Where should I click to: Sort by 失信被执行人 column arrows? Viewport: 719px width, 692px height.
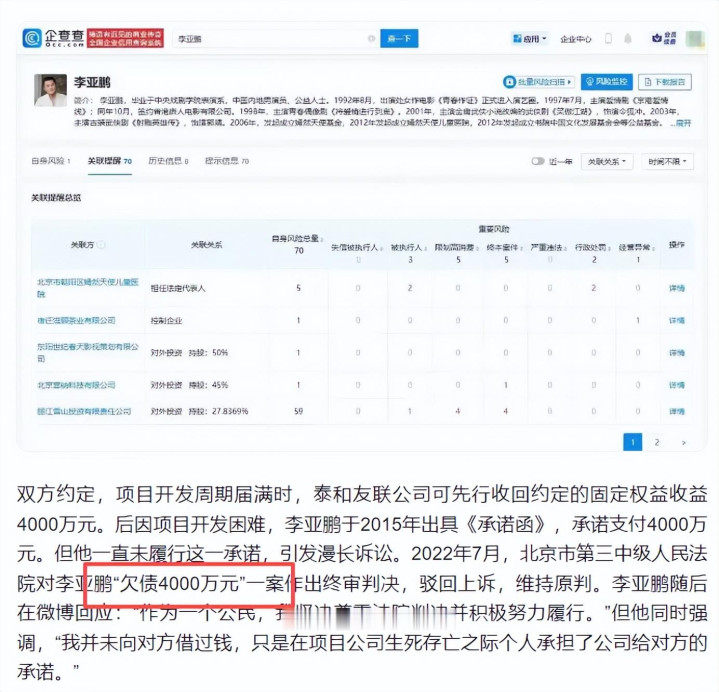pyautogui.click(x=382, y=248)
